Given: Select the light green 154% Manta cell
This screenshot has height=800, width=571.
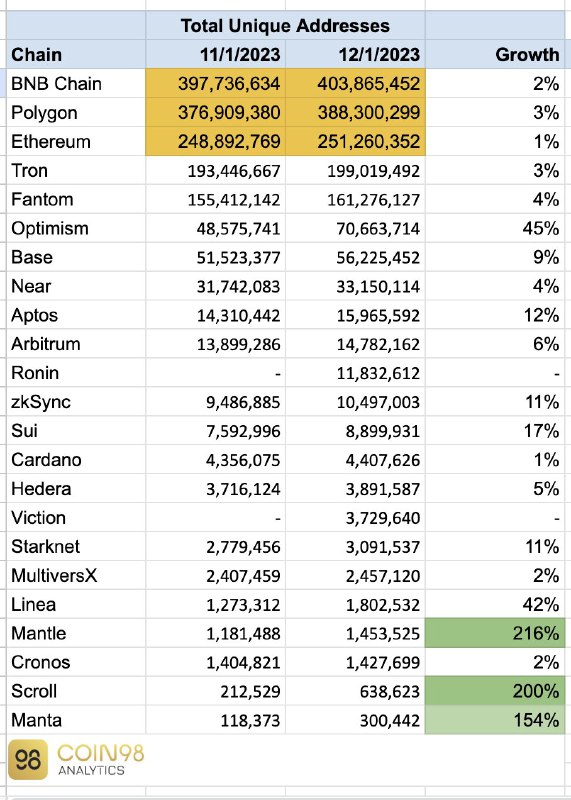Looking at the screenshot, I should pos(495,720).
